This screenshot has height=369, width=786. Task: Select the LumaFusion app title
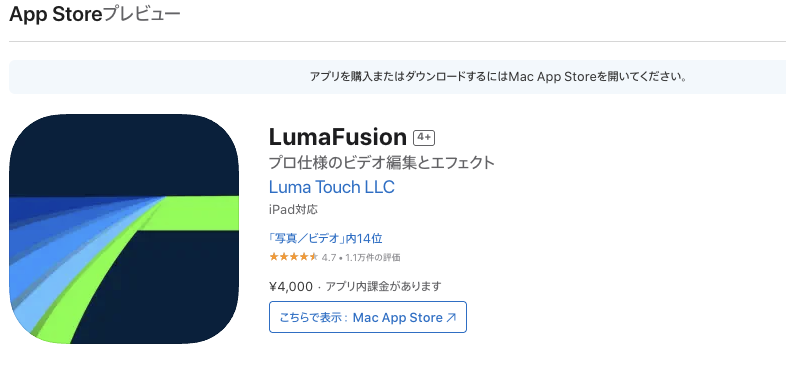[337, 136]
